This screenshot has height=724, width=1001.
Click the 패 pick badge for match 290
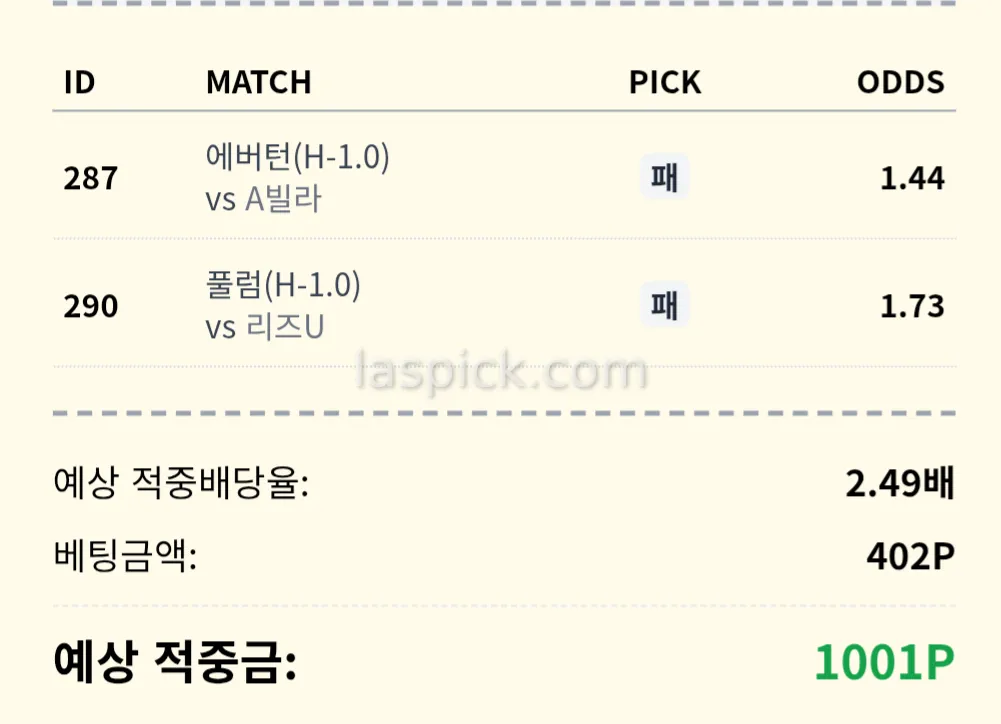664,306
